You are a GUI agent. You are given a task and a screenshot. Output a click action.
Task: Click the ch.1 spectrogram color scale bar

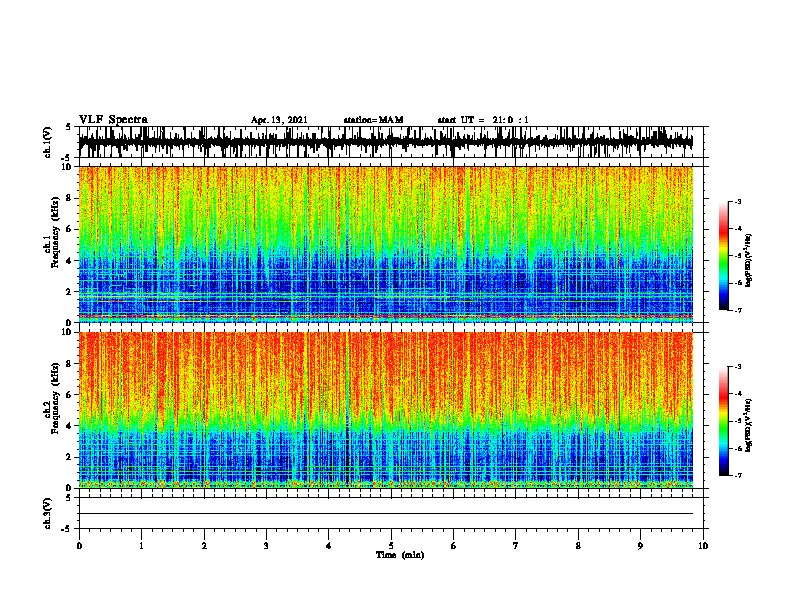point(724,256)
